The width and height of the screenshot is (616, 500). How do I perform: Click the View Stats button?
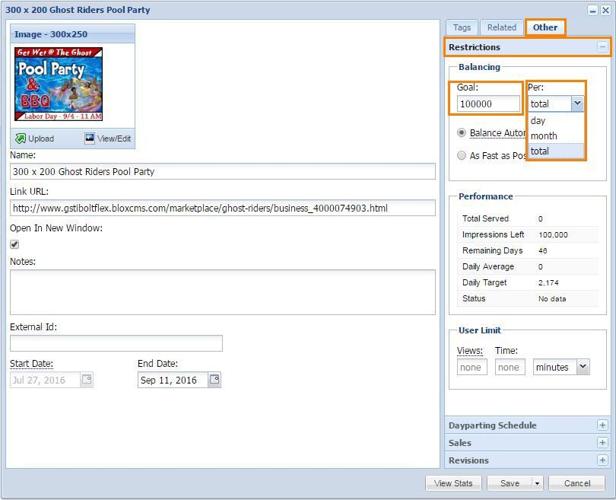[x=453, y=484]
